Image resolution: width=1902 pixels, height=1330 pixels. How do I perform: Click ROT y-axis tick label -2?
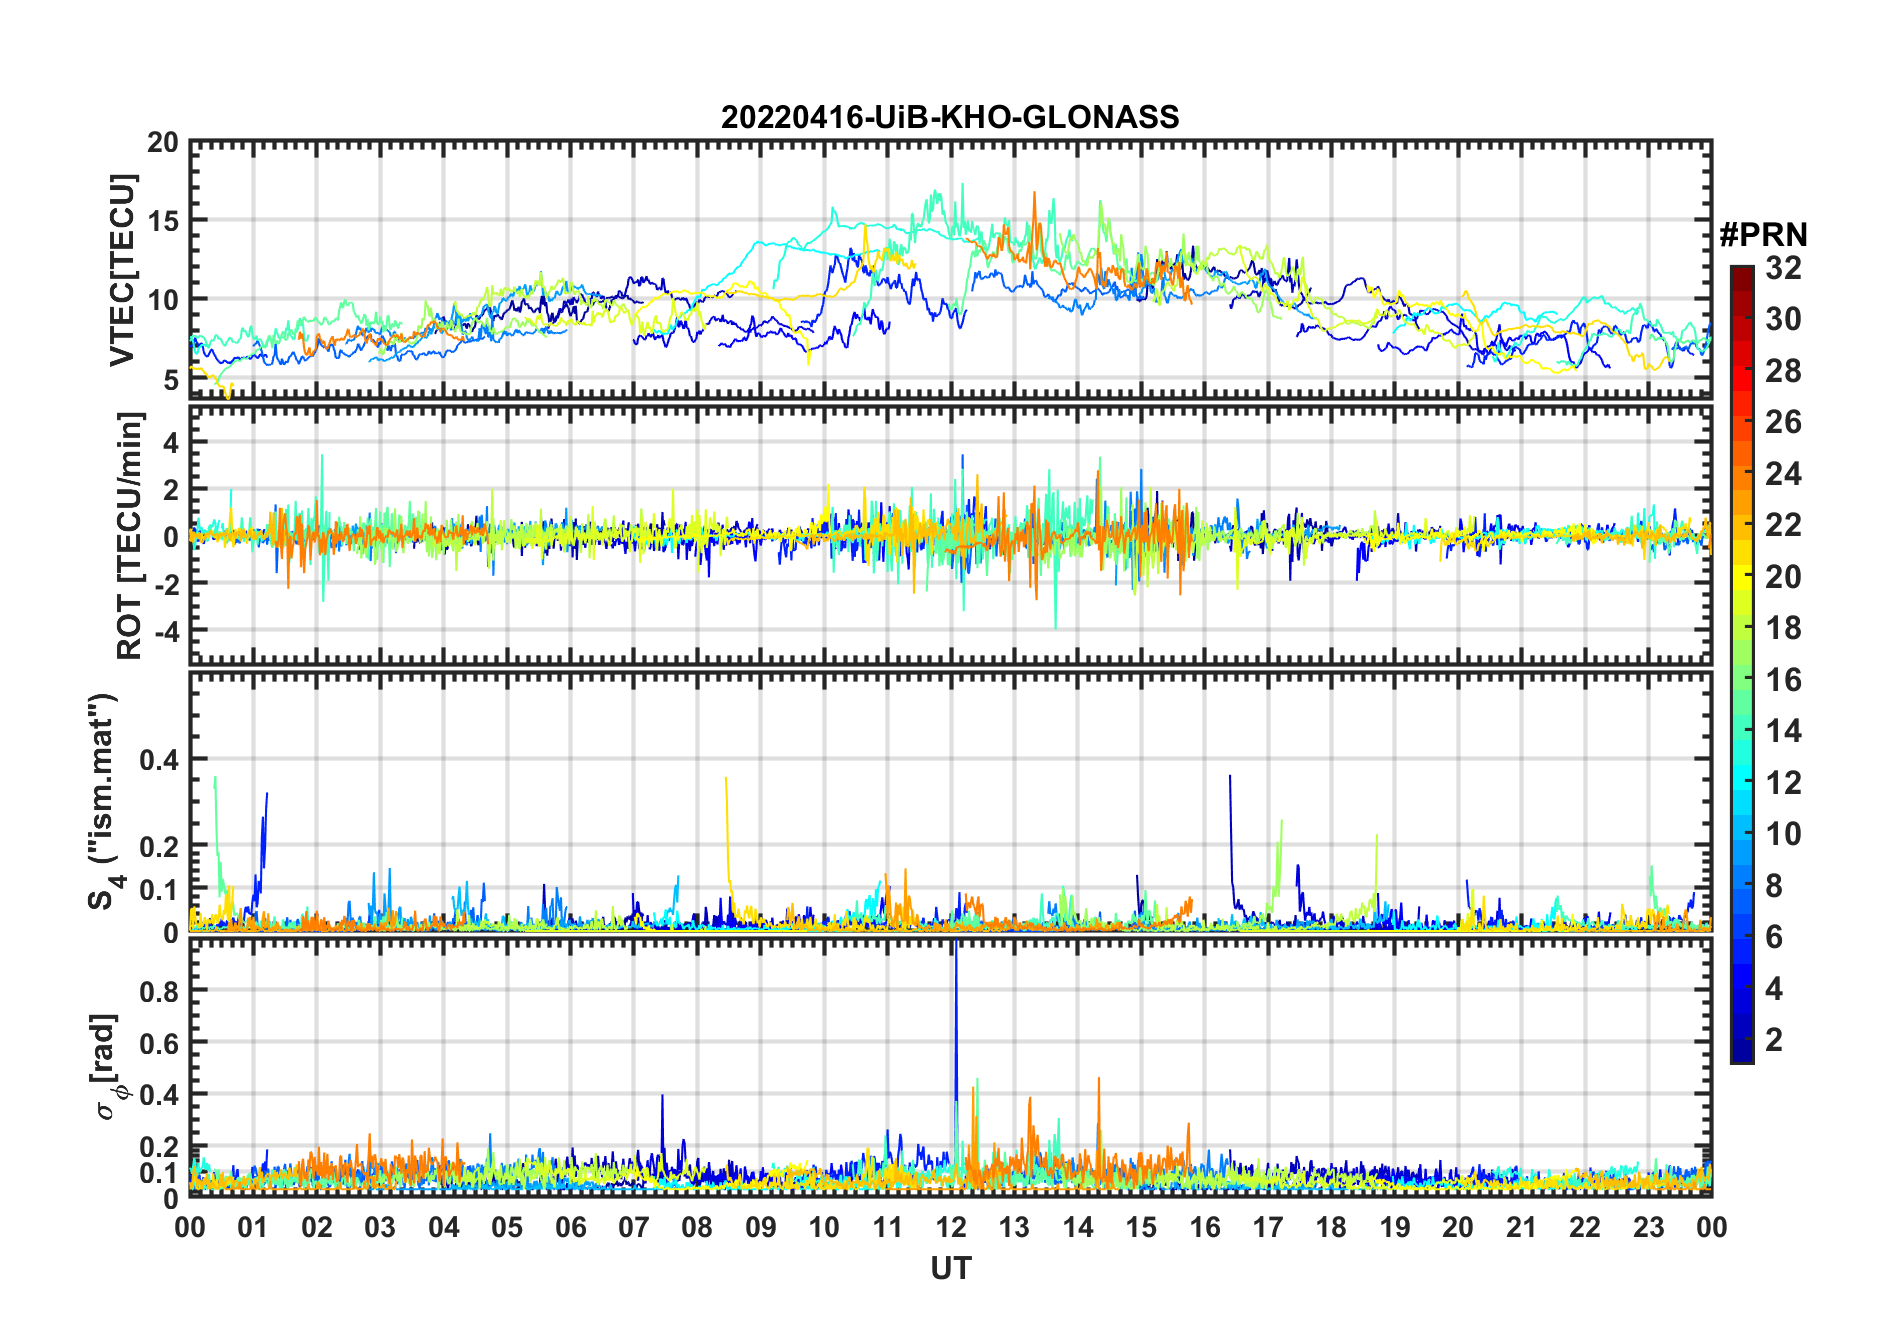click(x=166, y=584)
